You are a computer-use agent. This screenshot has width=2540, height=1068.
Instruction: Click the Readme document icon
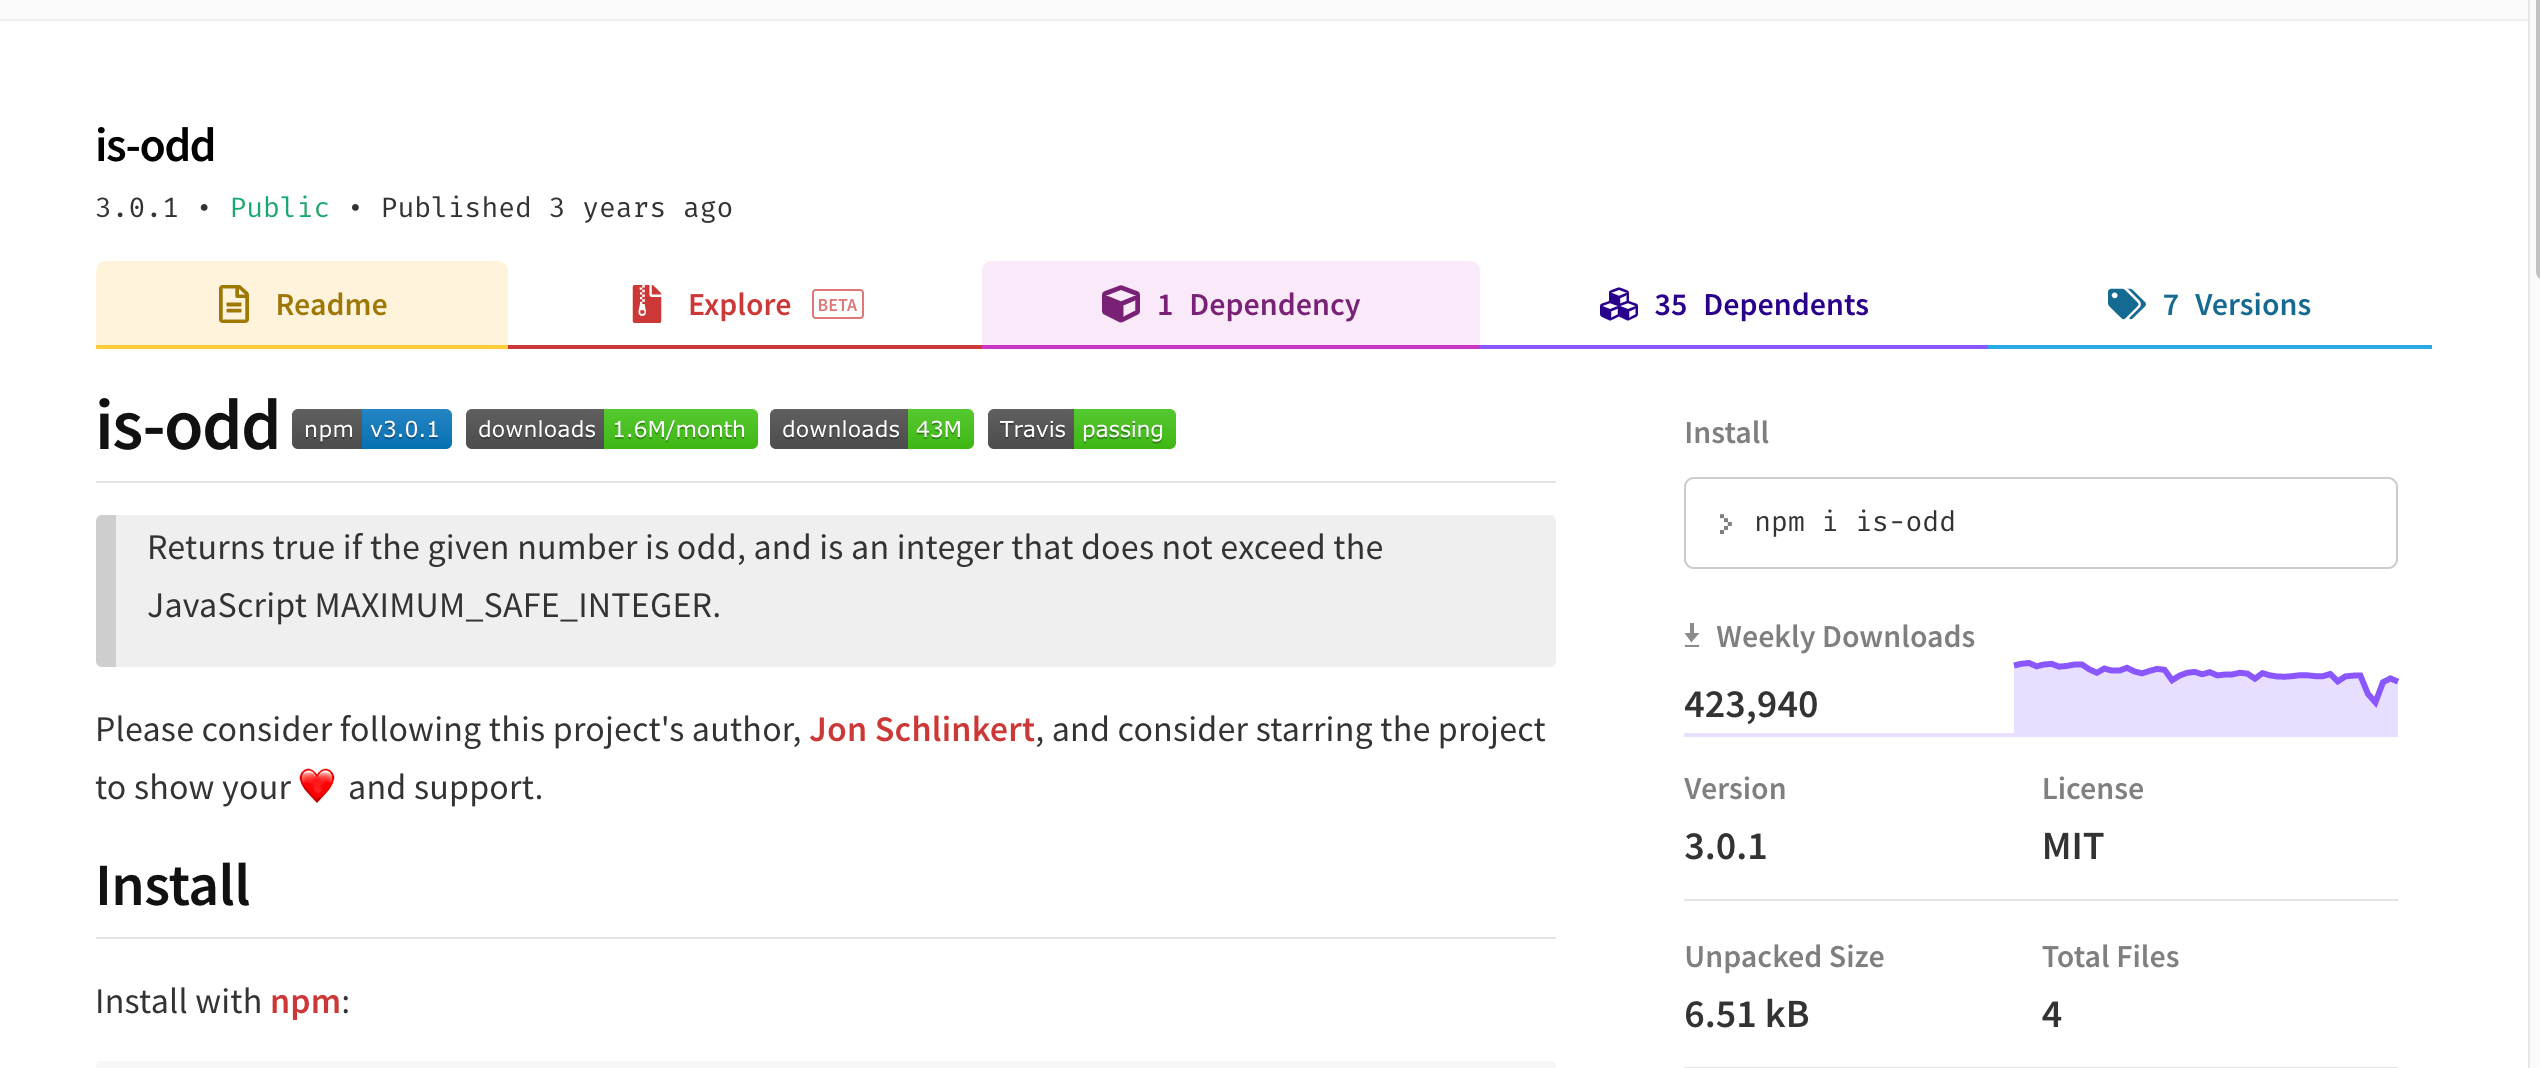234,304
